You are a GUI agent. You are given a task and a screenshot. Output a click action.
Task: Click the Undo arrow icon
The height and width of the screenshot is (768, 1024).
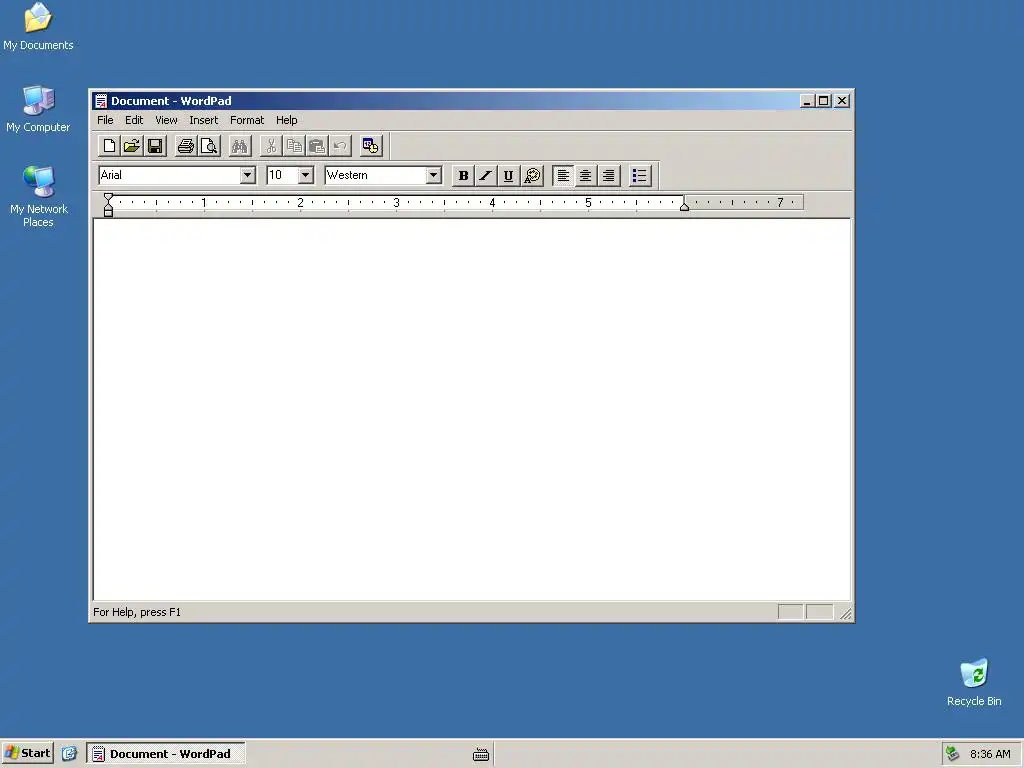point(340,146)
